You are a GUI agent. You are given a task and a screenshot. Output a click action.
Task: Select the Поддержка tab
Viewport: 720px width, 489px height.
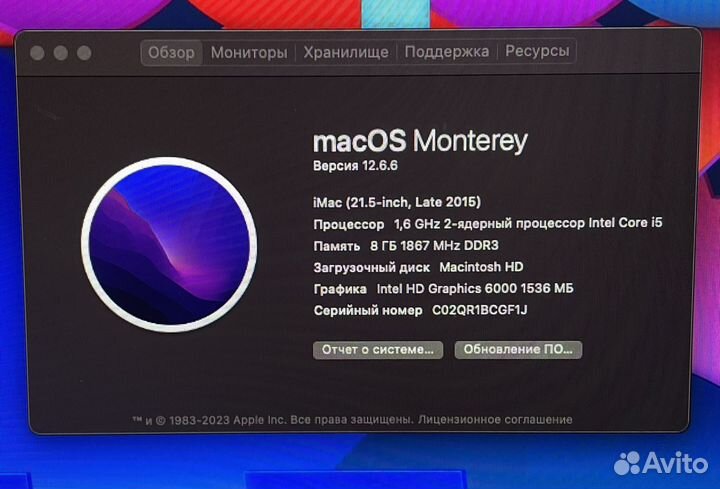(446, 51)
